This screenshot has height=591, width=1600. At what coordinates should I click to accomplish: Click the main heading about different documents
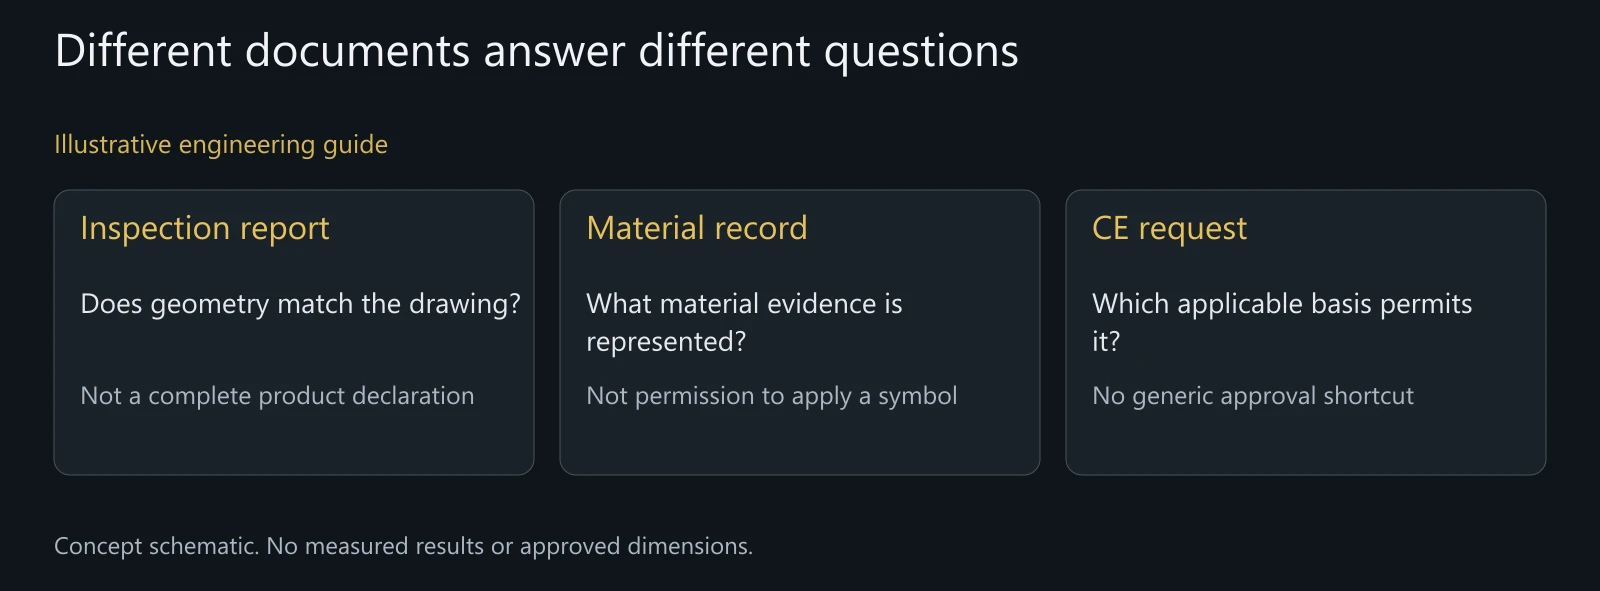coord(537,51)
